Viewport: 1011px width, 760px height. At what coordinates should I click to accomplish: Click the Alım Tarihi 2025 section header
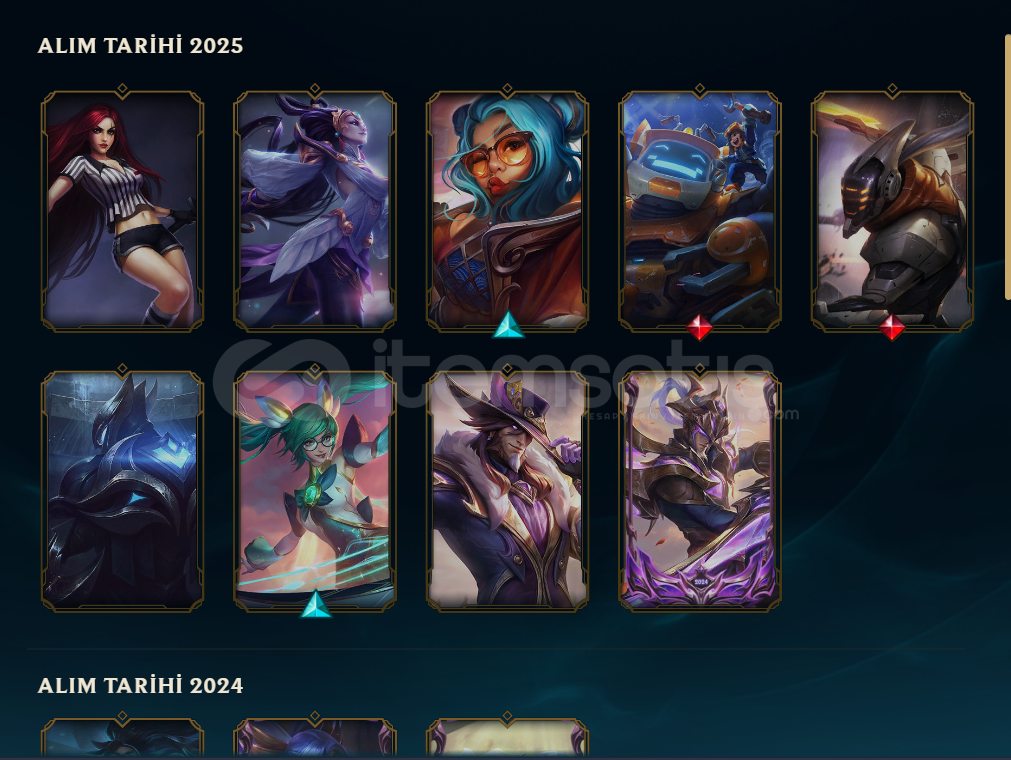pyautogui.click(x=141, y=46)
